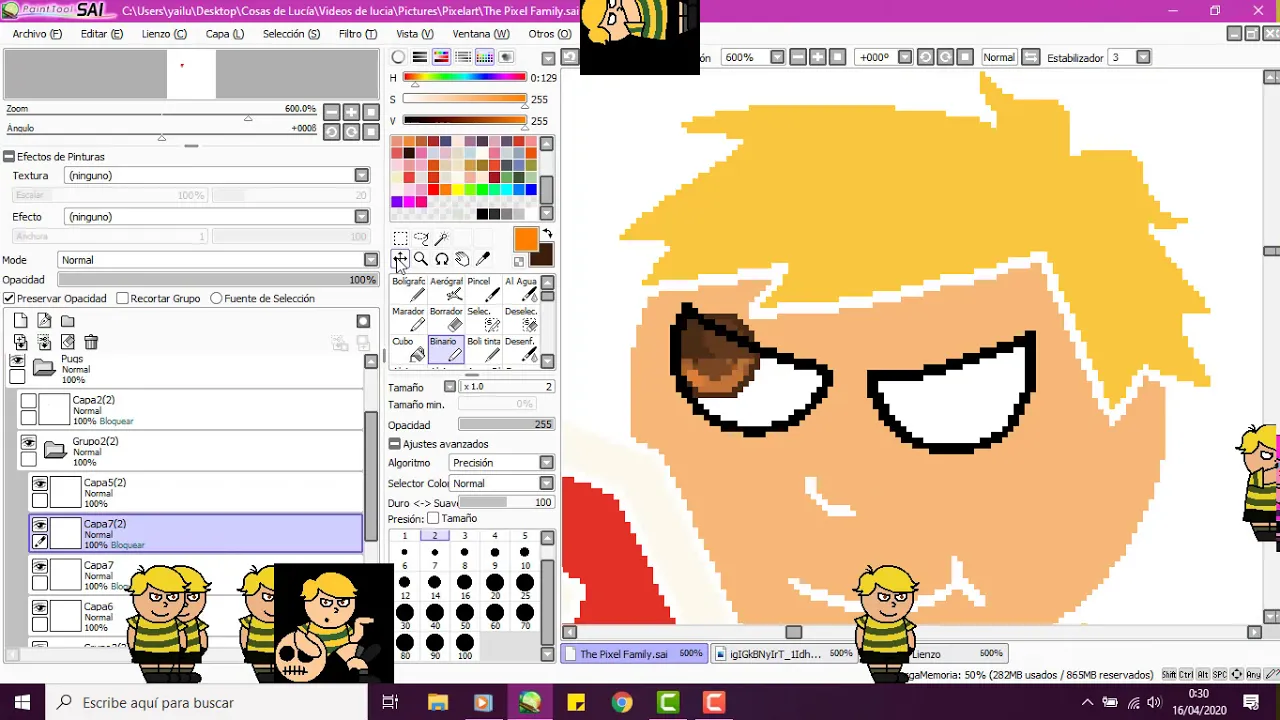Choose the Deselec. deselect pen
This screenshot has height=720, width=1280.
click(x=521, y=319)
